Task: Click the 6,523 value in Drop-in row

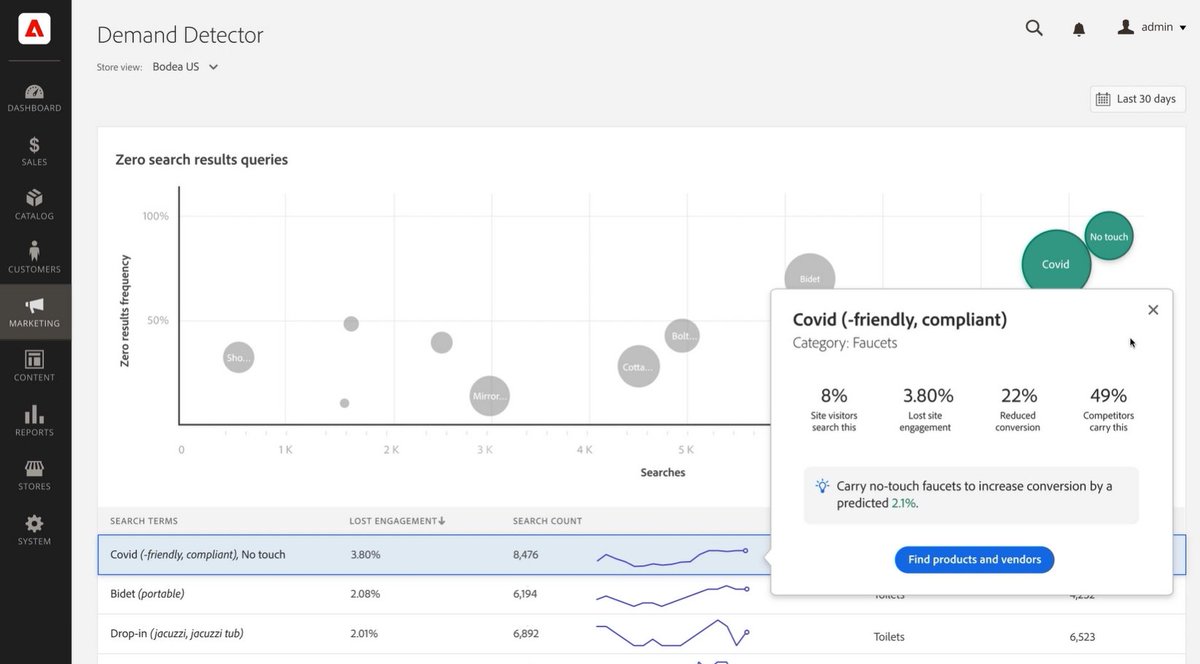Action: click(x=1082, y=636)
